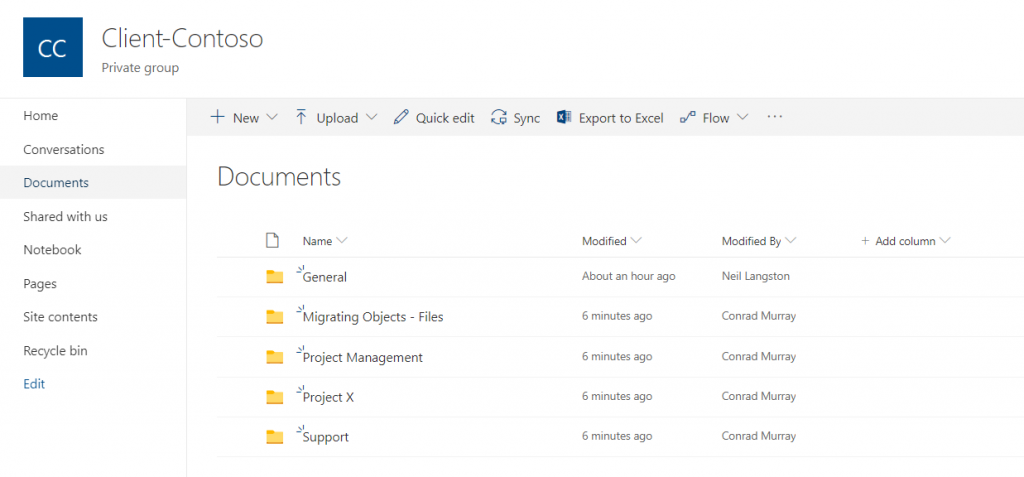This screenshot has width=1024, height=477.
Task: Click the Quick edit pencil icon
Action: (401, 118)
